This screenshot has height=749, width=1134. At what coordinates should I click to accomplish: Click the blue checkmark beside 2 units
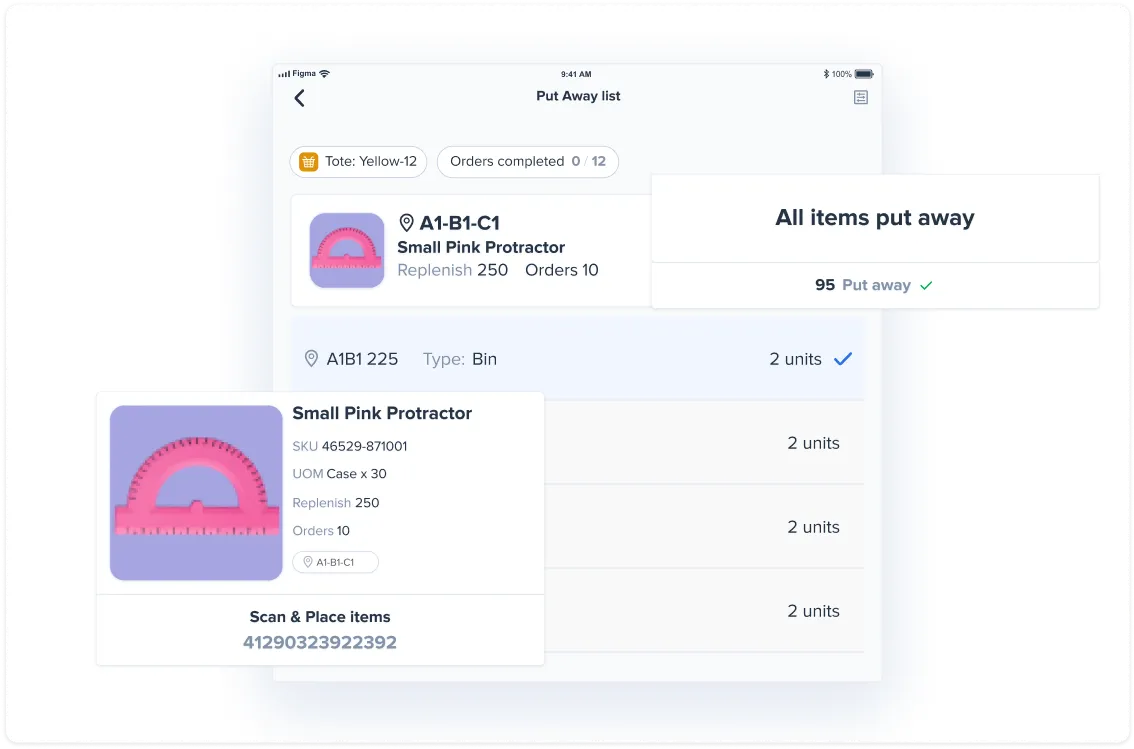click(843, 358)
